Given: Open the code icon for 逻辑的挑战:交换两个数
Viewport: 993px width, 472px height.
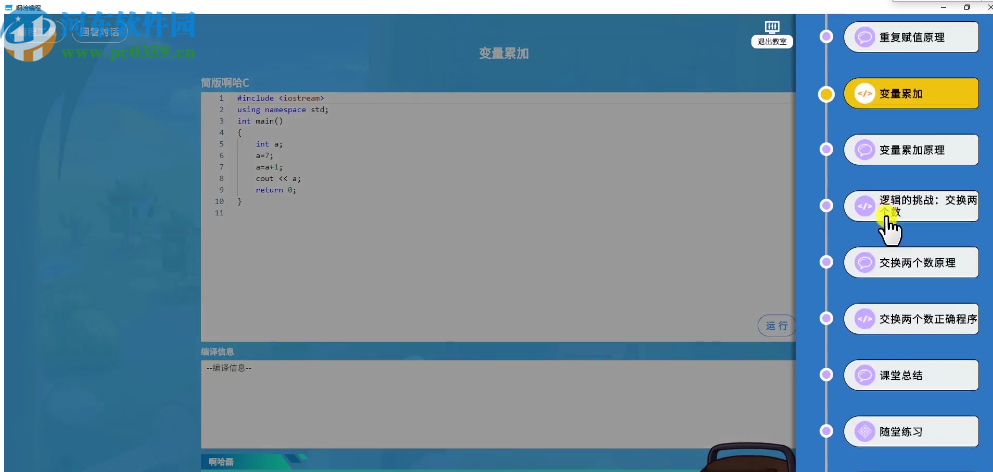Looking at the screenshot, I should pos(864,206).
